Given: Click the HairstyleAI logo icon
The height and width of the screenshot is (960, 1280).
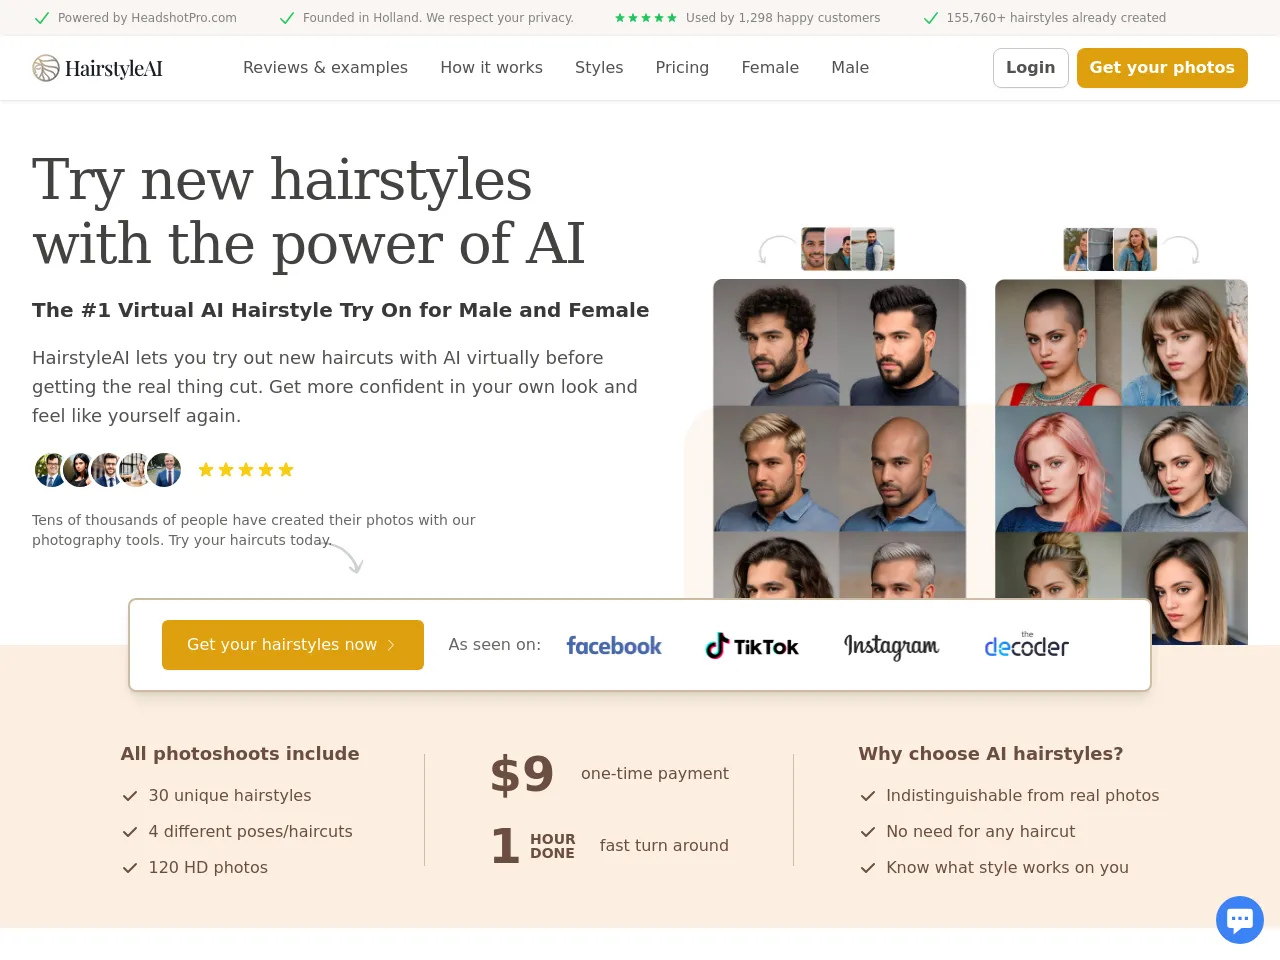Looking at the screenshot, I should (46, 68).
